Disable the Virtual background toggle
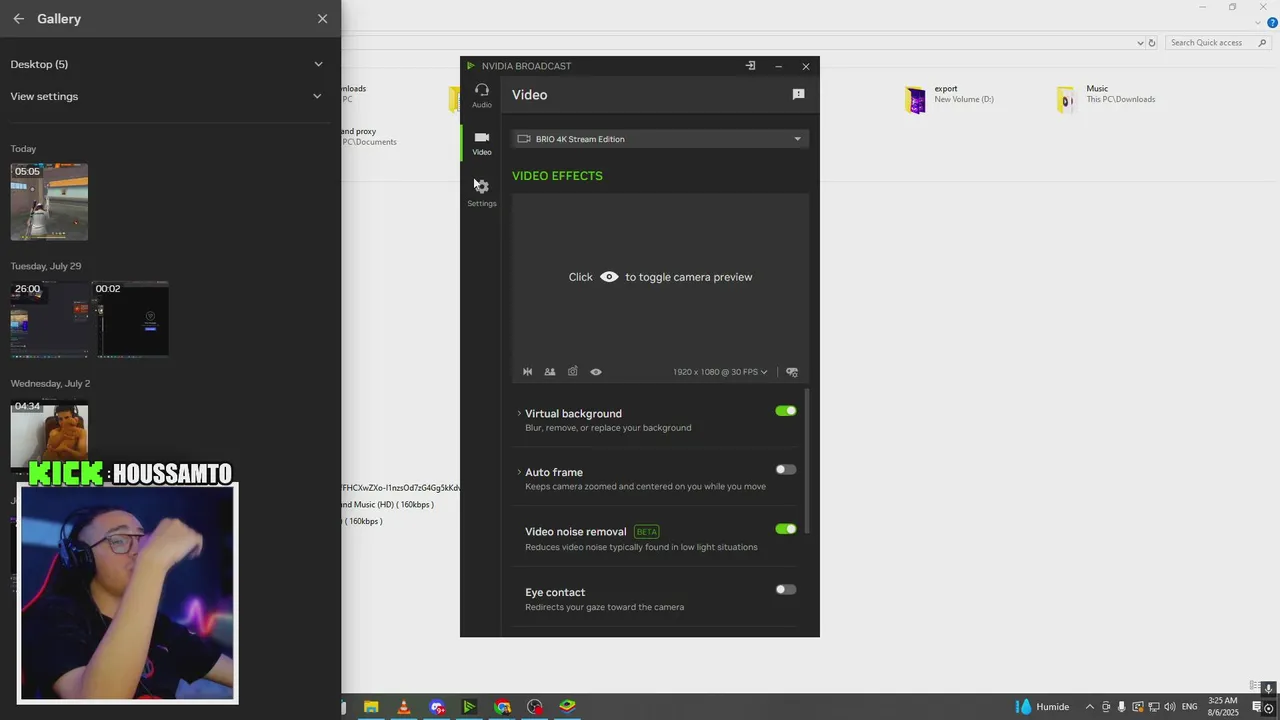 pyautogui.click(x=786, y=411)
